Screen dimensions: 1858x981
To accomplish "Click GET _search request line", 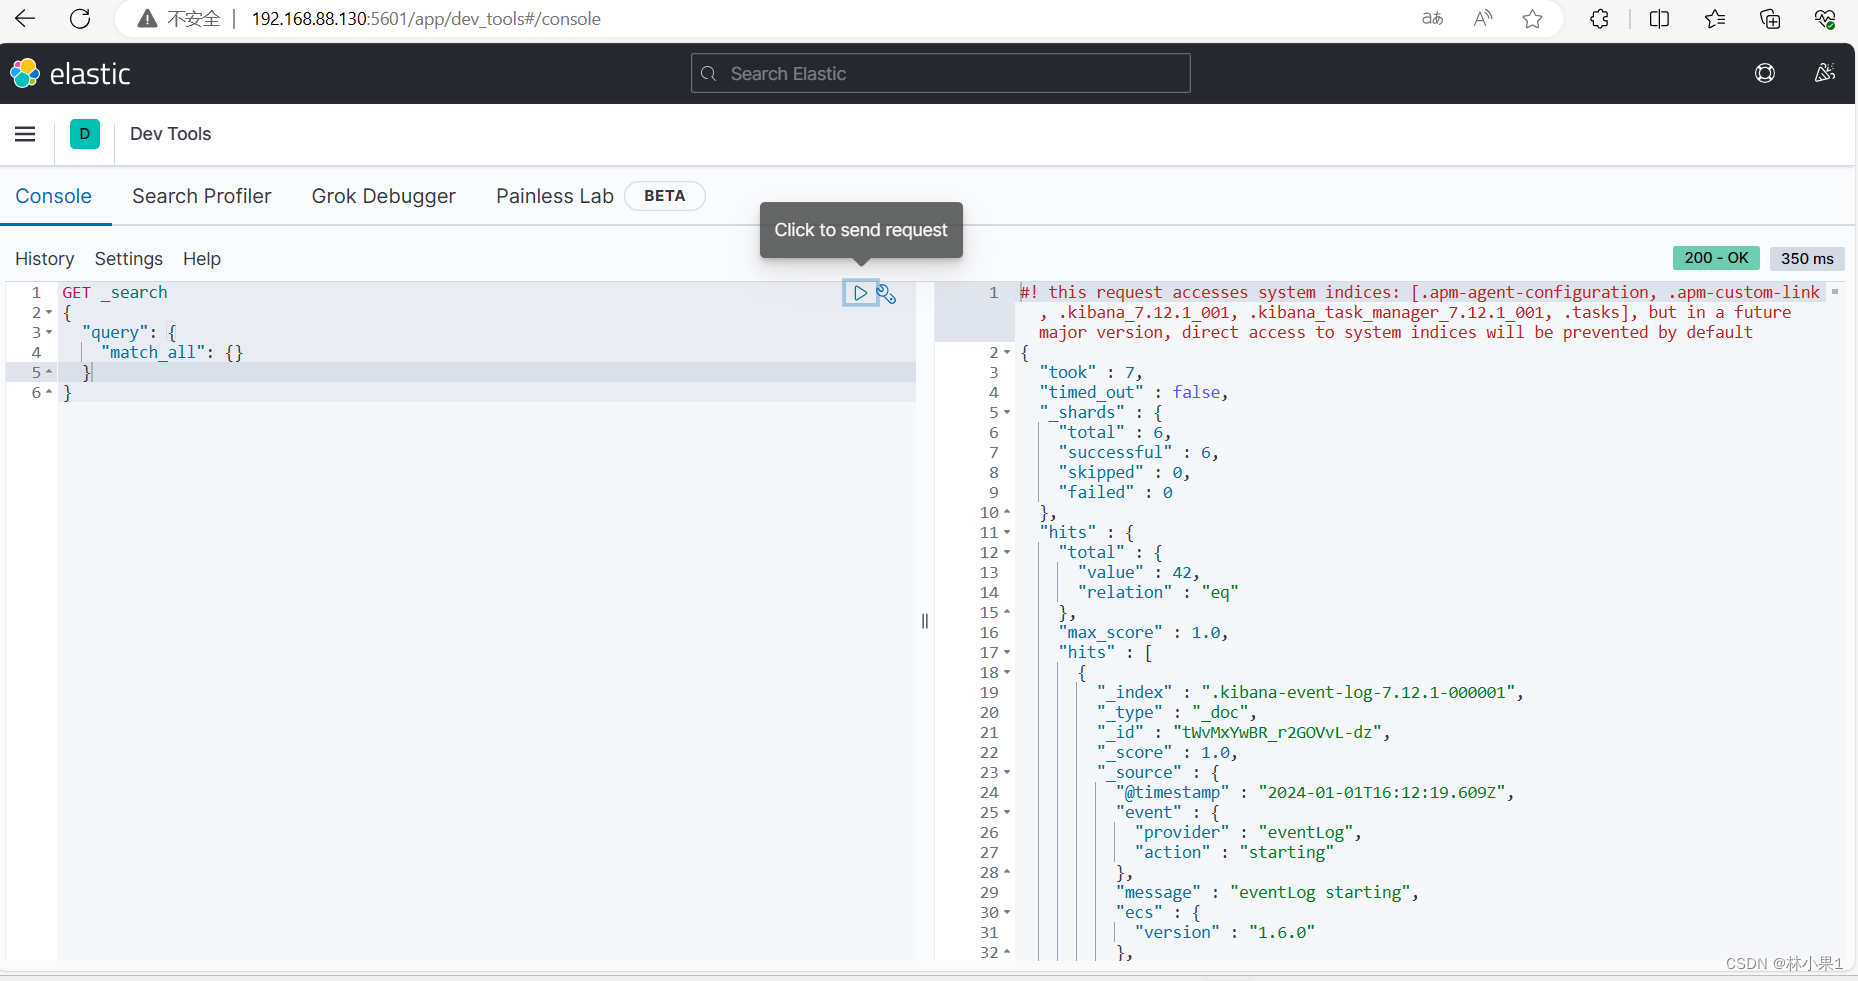I will pos(115,293).
